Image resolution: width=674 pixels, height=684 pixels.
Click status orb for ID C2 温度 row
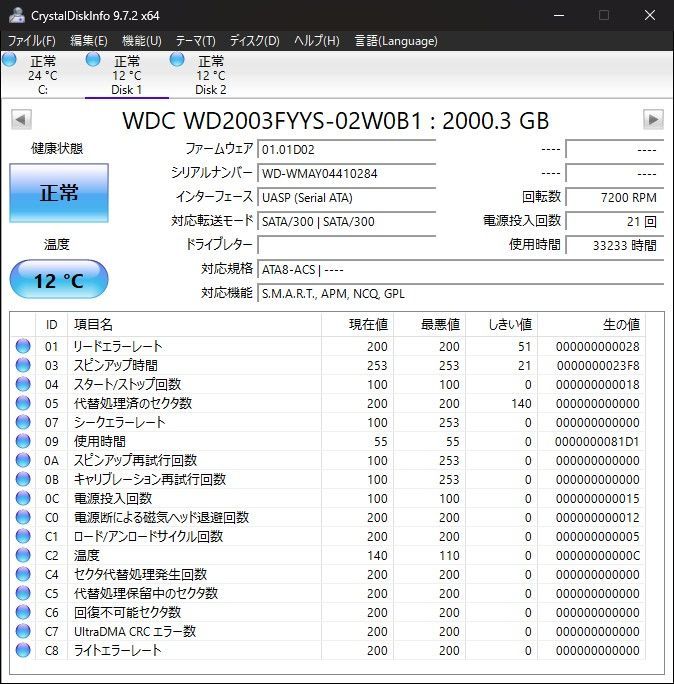pyautogui.click(x=23, y=555)
